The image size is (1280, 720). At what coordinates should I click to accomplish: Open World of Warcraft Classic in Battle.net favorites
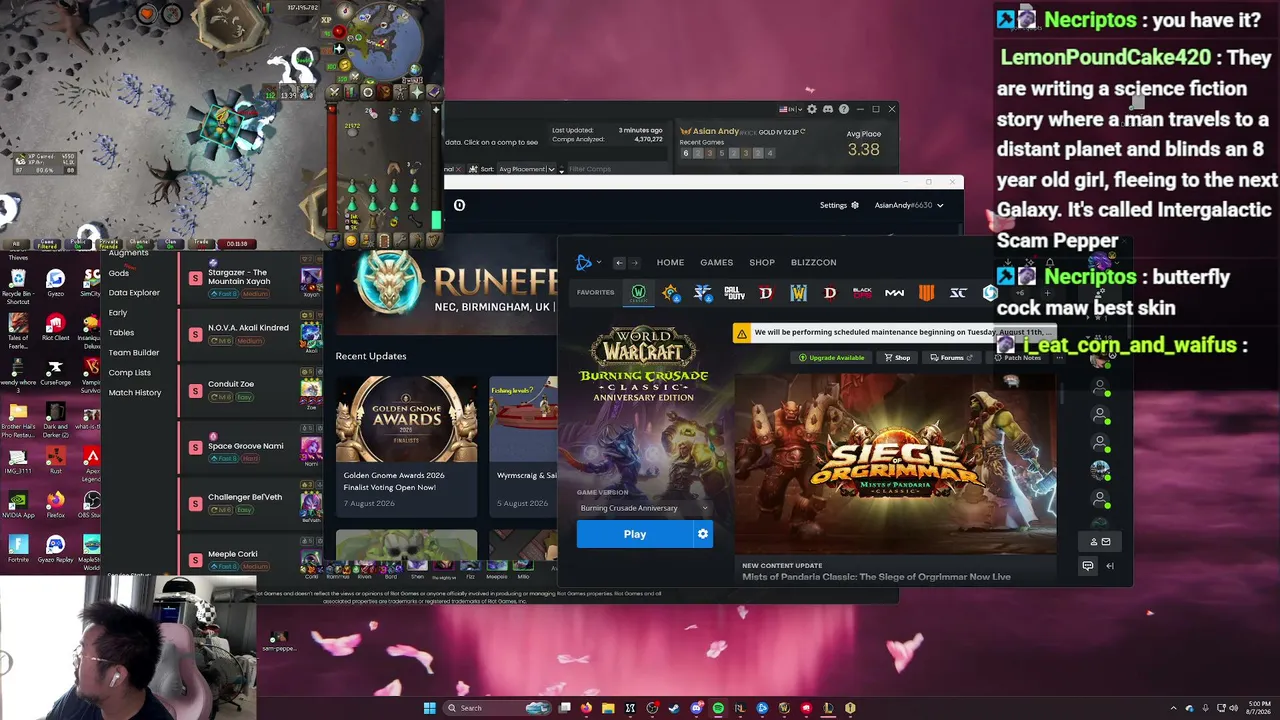(x=638, y=292)
